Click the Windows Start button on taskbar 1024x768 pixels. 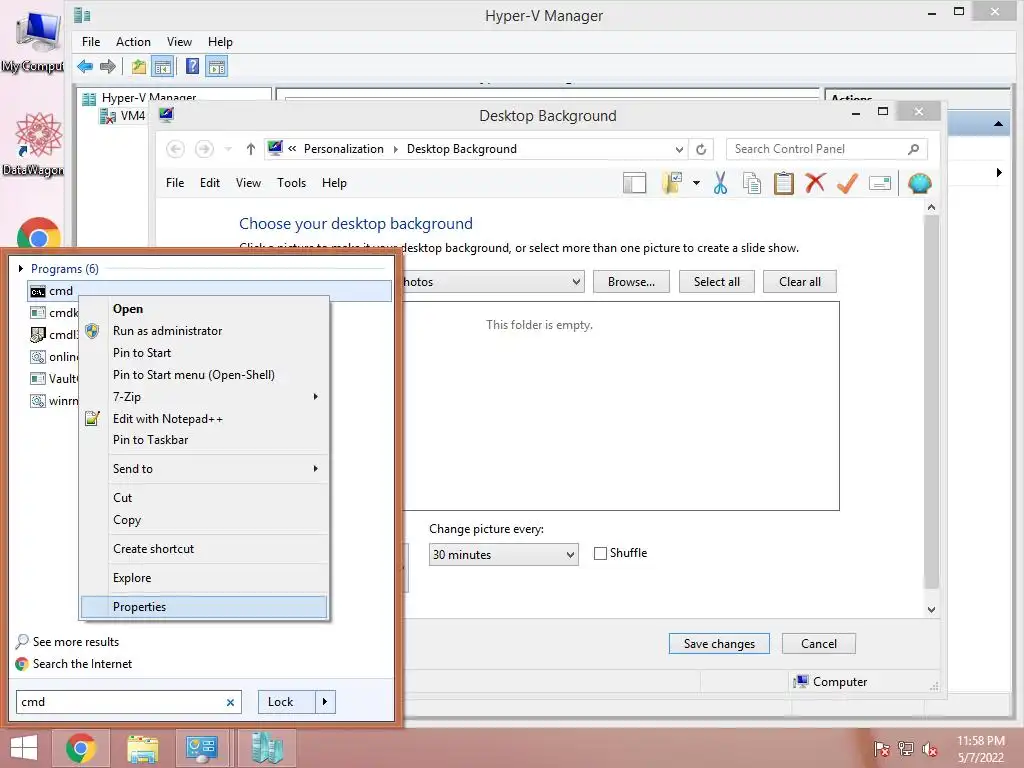[x=24, y=748]
